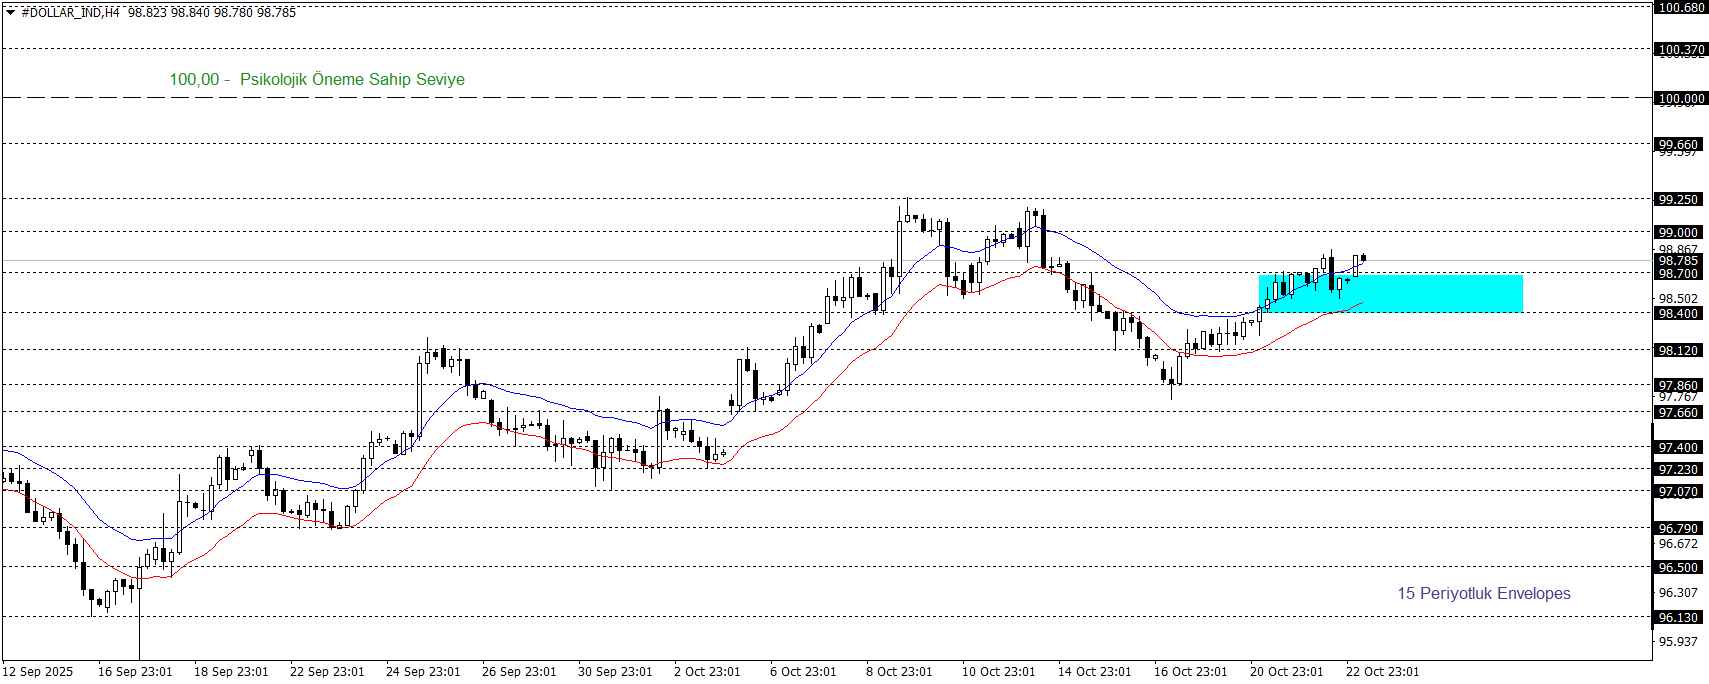The width and height of the screenshot is (1709, 684).
Task: Click the #DOLLAR_IND,H4 chart title
Action: coord(70,13)
